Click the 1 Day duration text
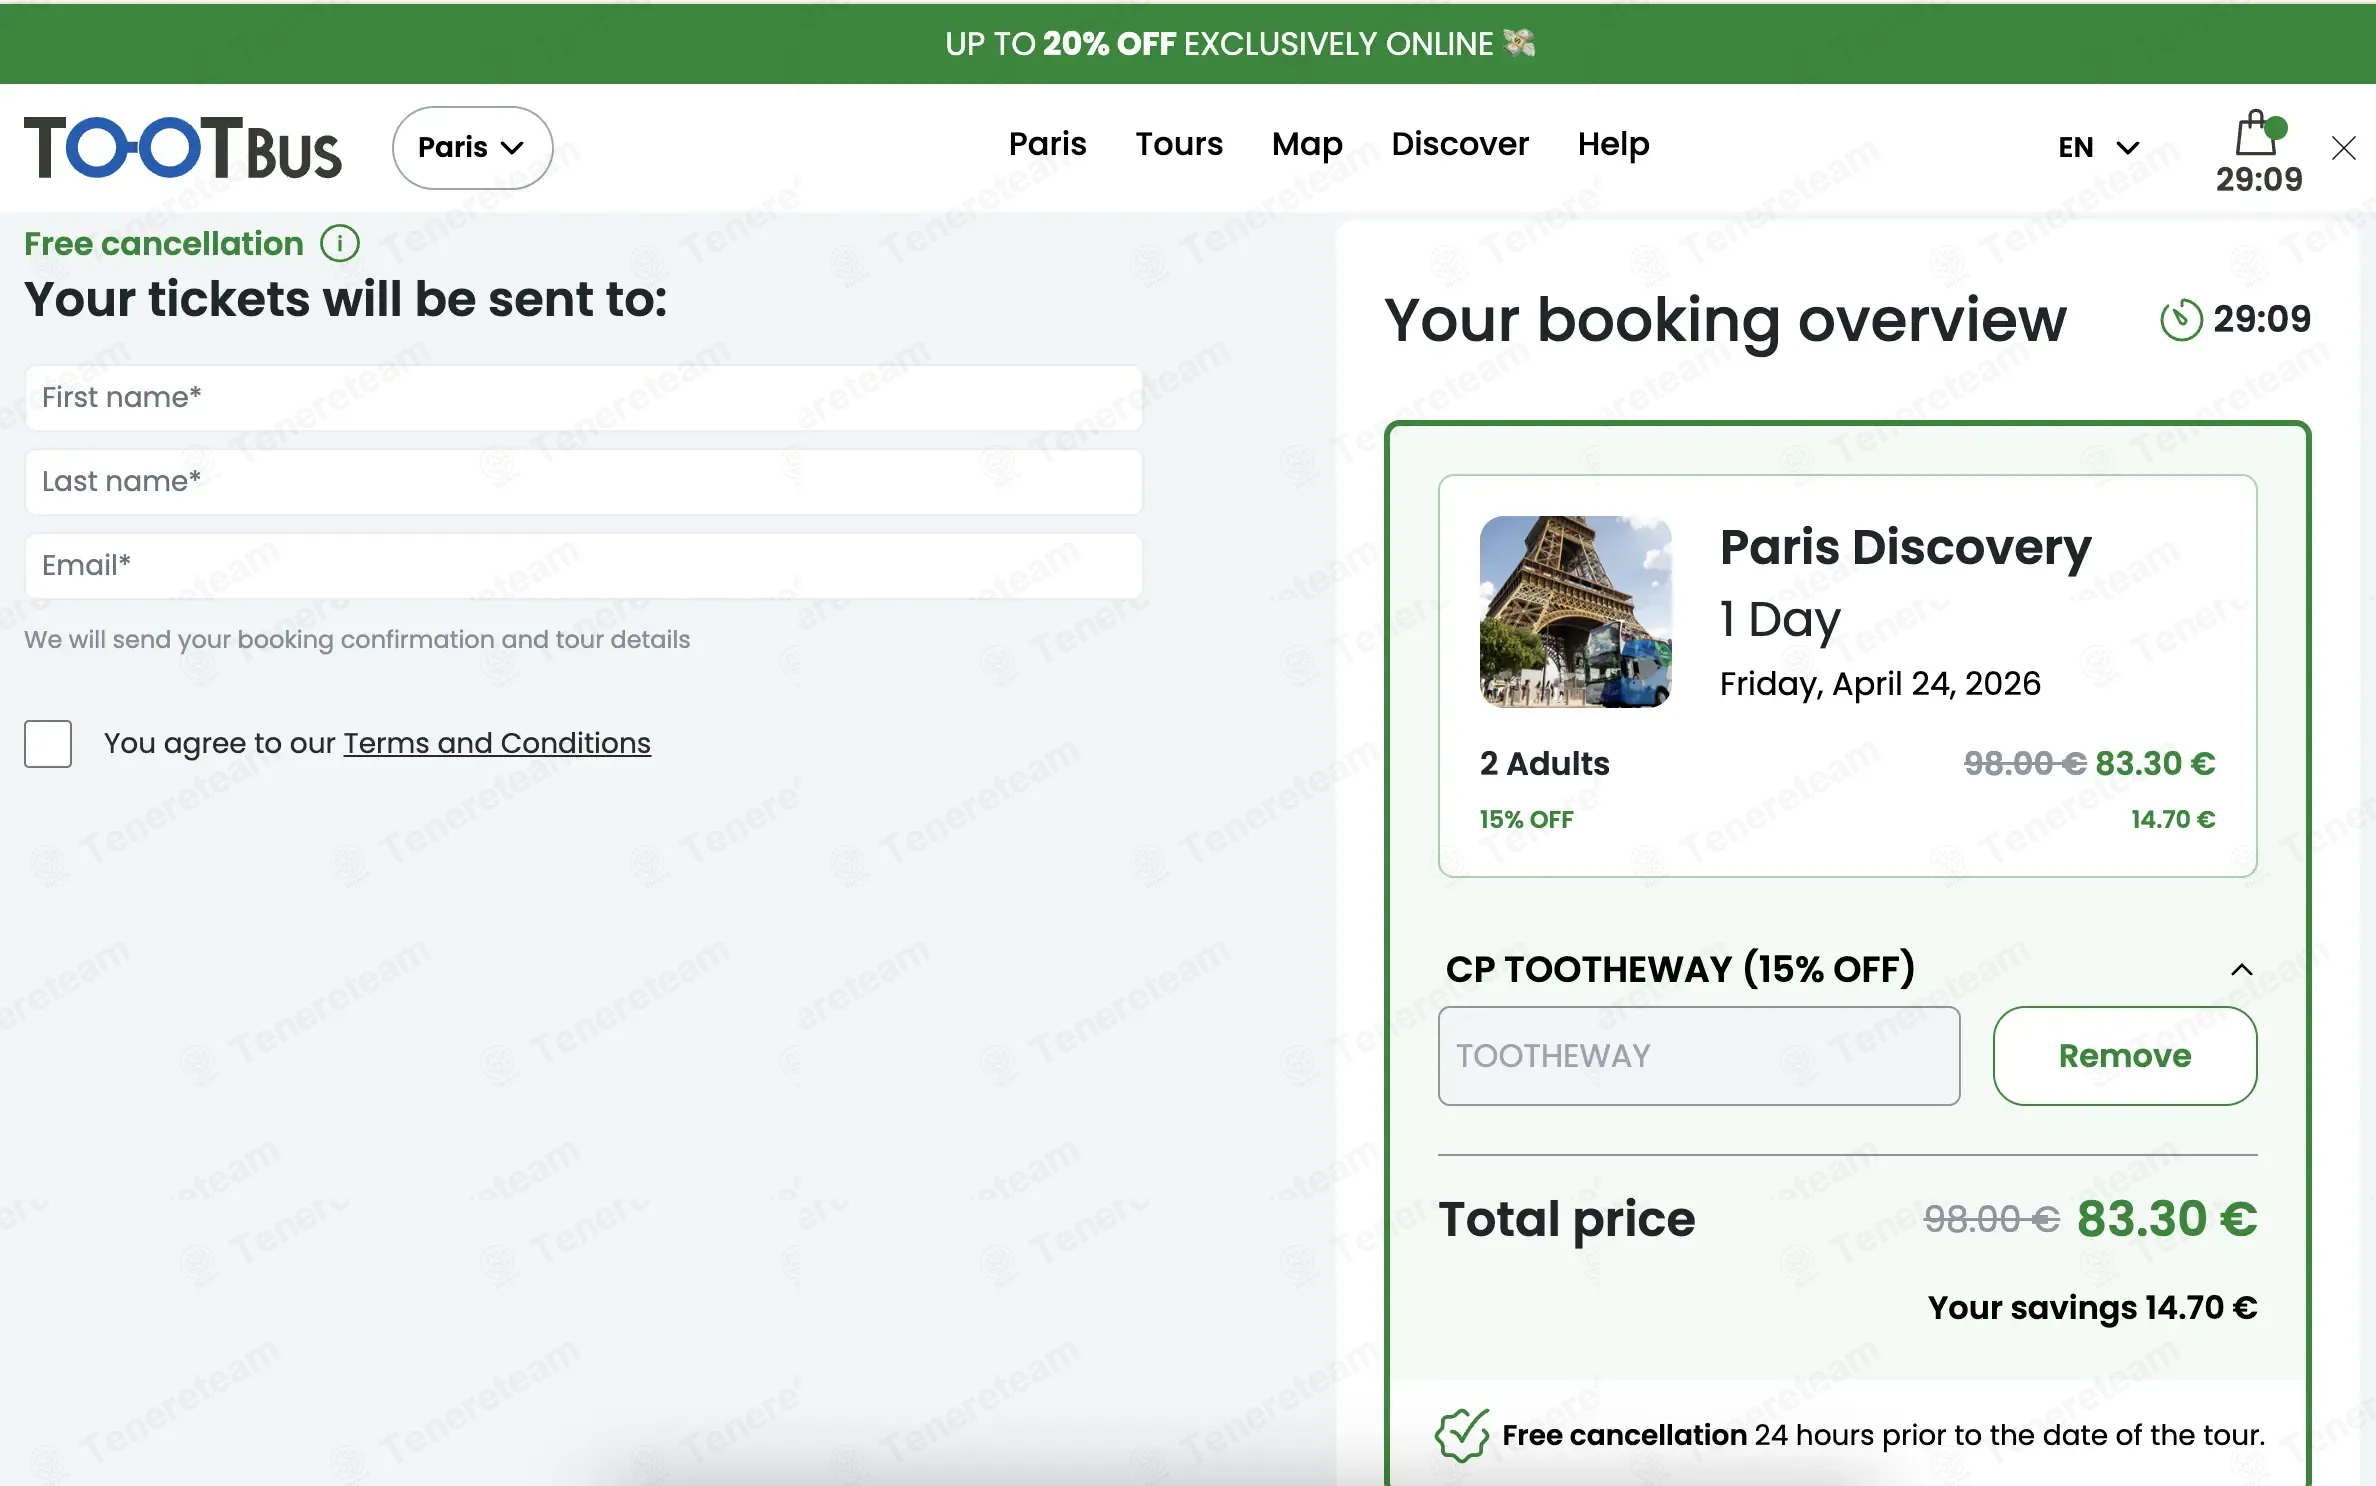Image resolution: width=2376 pixels, height=1486 pixels. 1780,619
